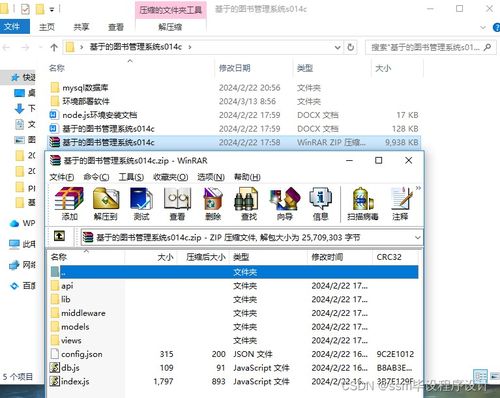Go up one level with the WinRAR up-arrow button
Image resolution: width=500 pixels, height=398 pixels.
point(59,236)
